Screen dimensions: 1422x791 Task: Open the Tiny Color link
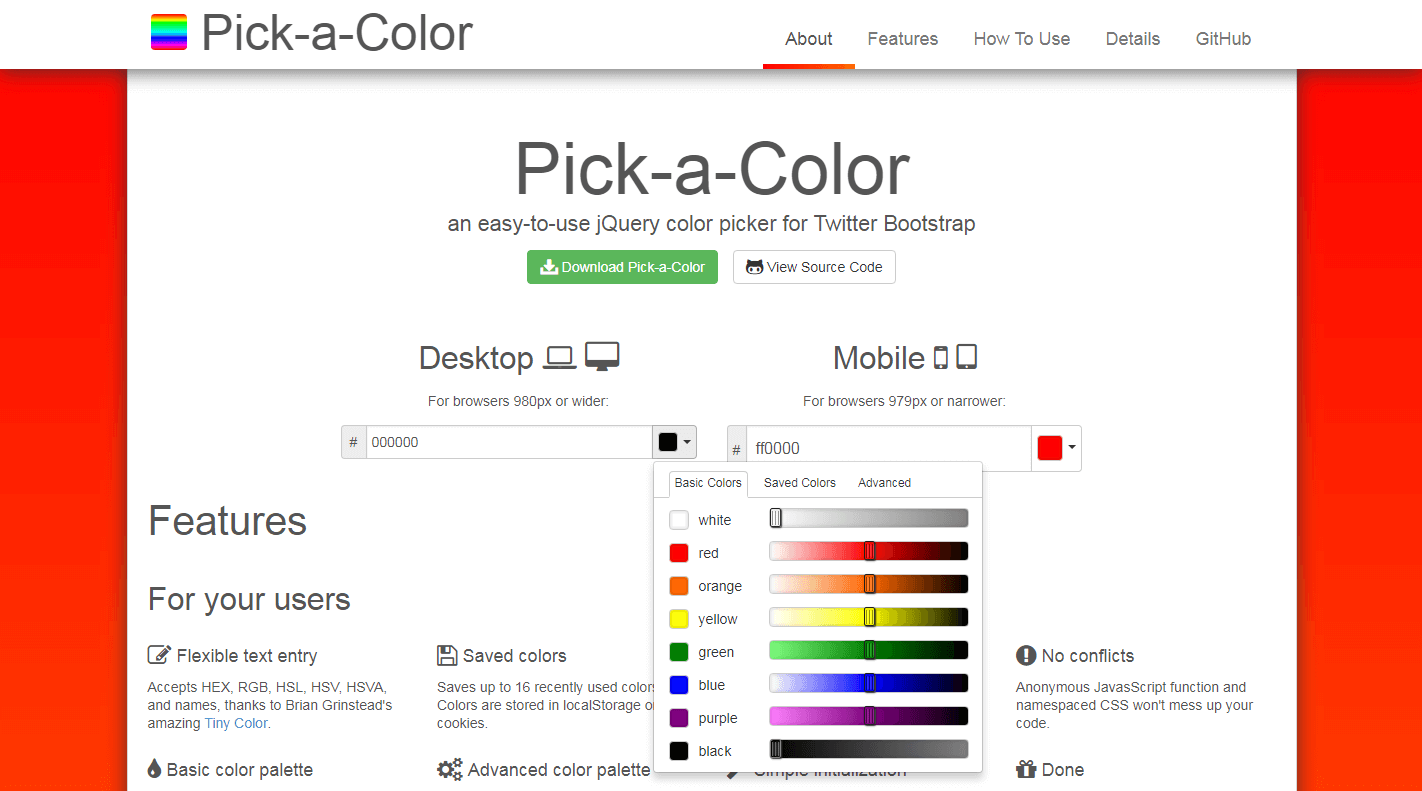click(236, 723)
